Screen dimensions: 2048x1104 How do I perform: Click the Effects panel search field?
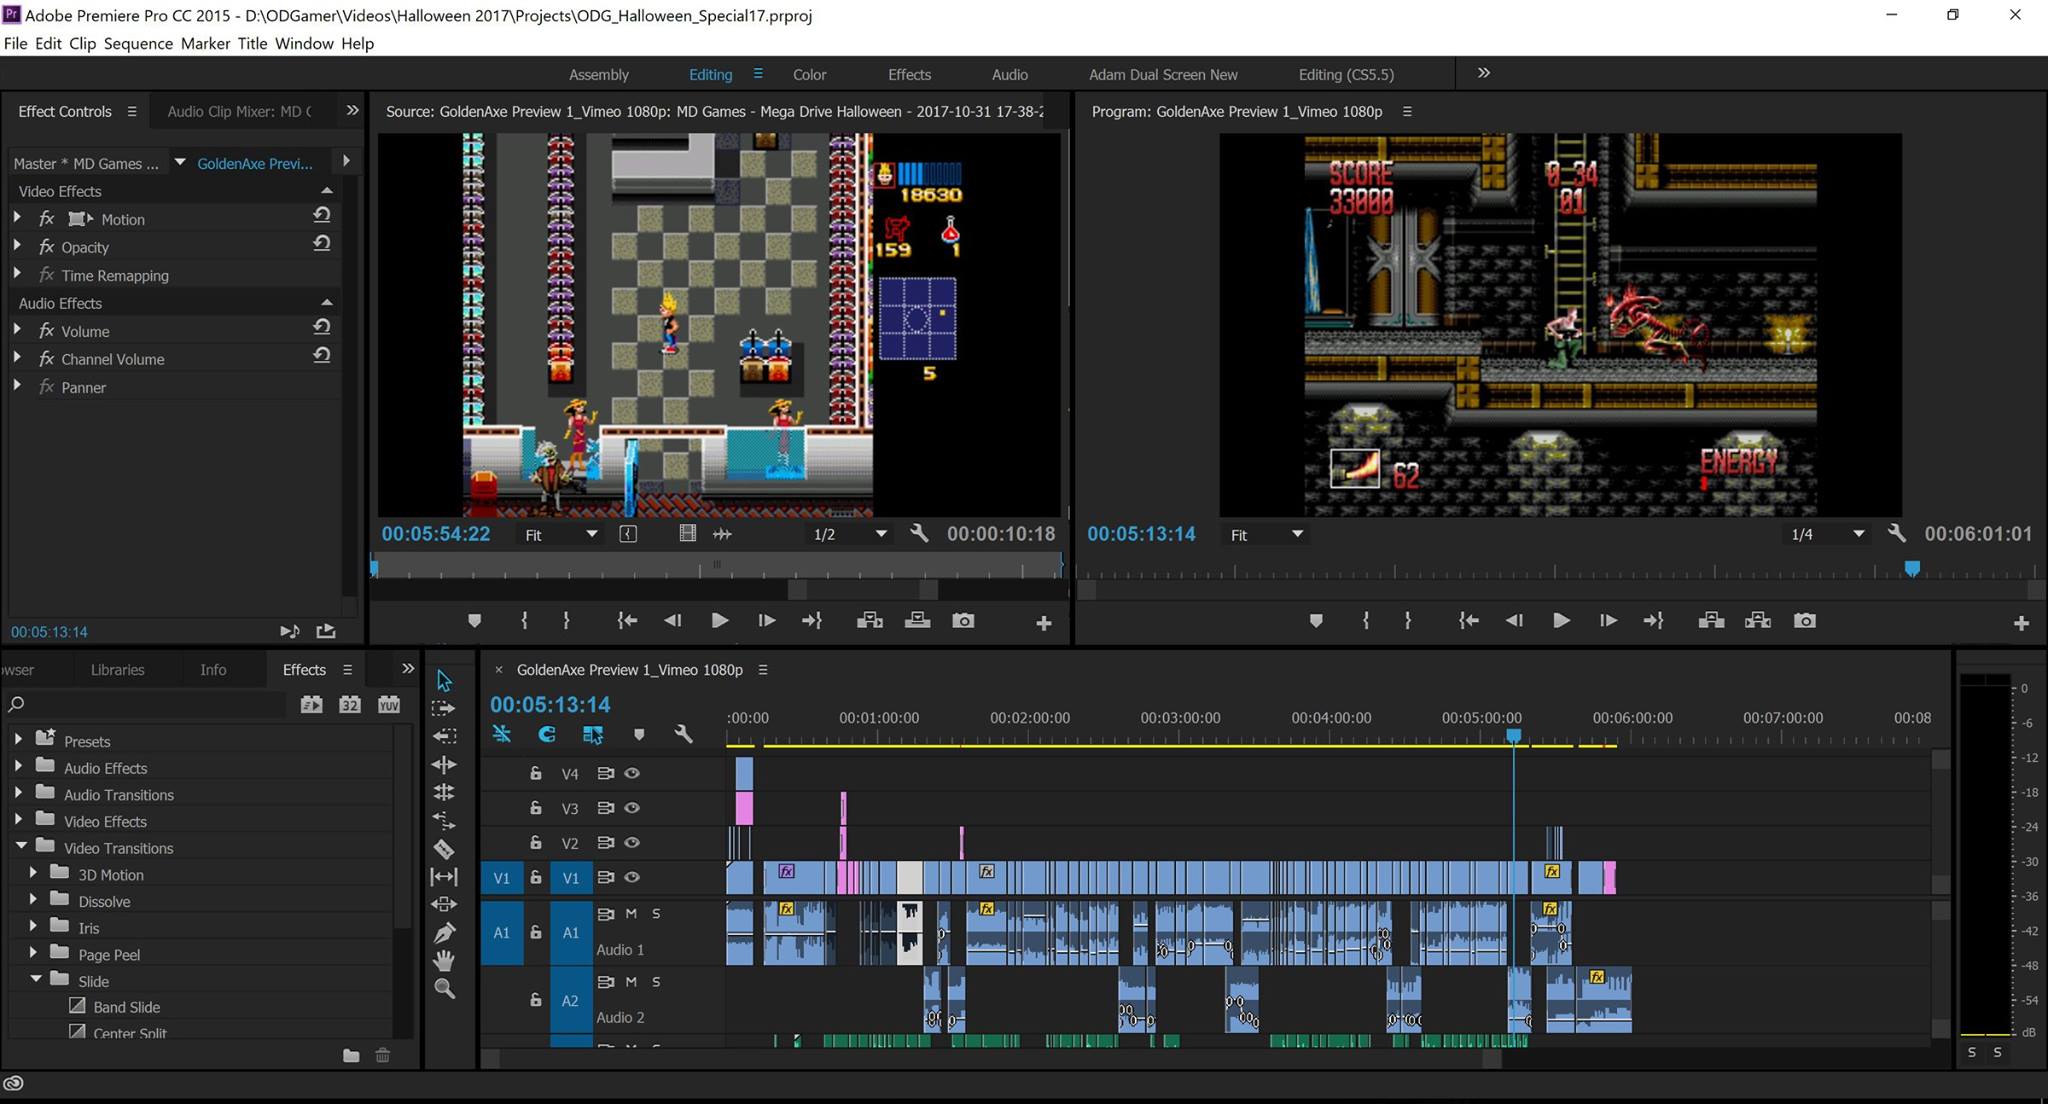[x=150, y=705]
